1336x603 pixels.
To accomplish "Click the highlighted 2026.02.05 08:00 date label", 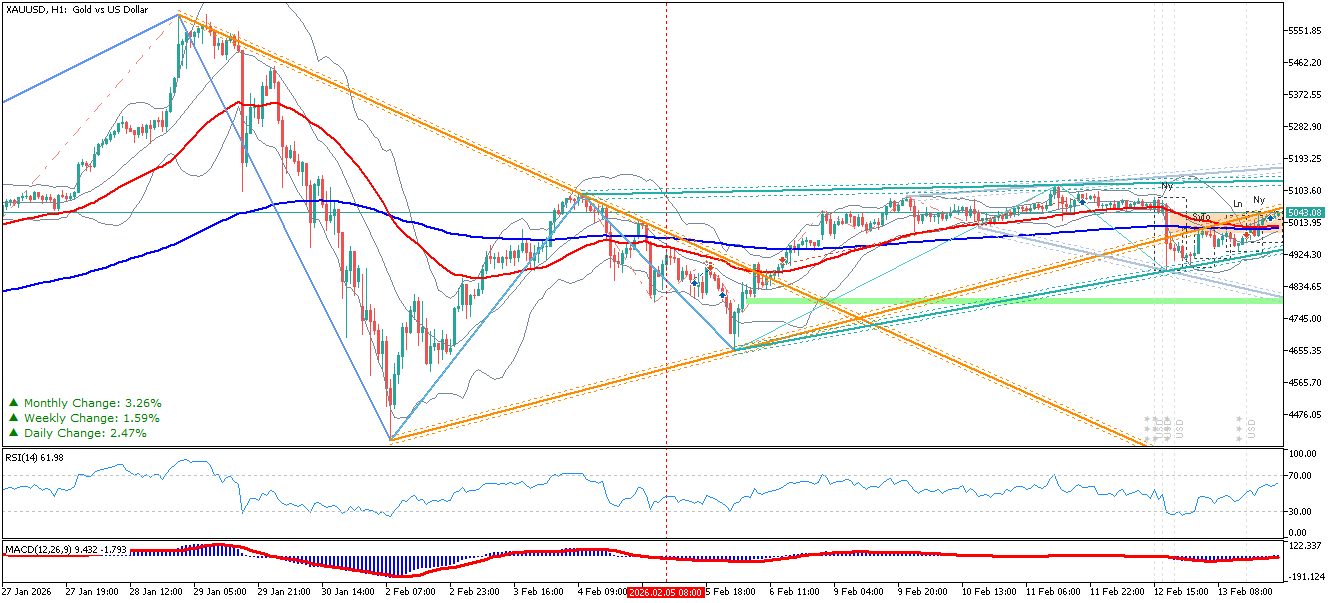I will 666,592.
